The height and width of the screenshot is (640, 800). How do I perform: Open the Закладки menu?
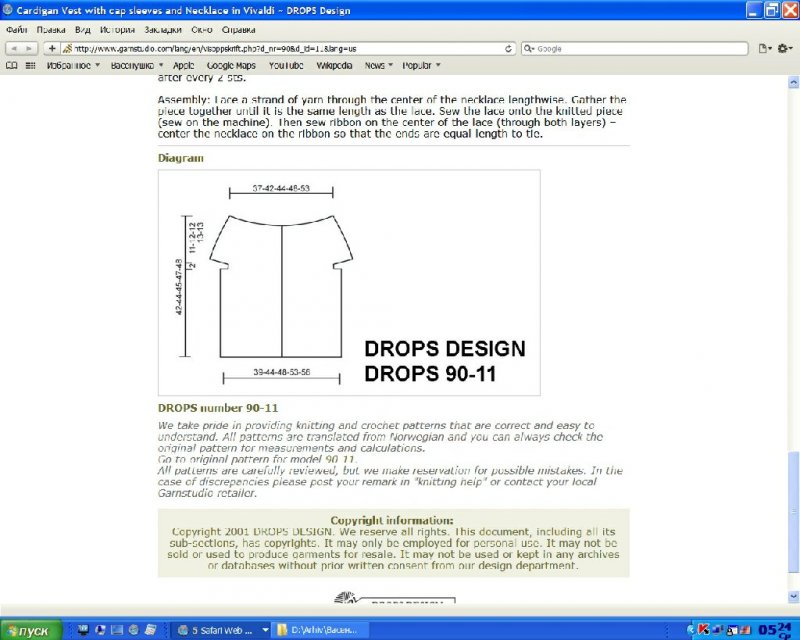[x=162, y=30]
